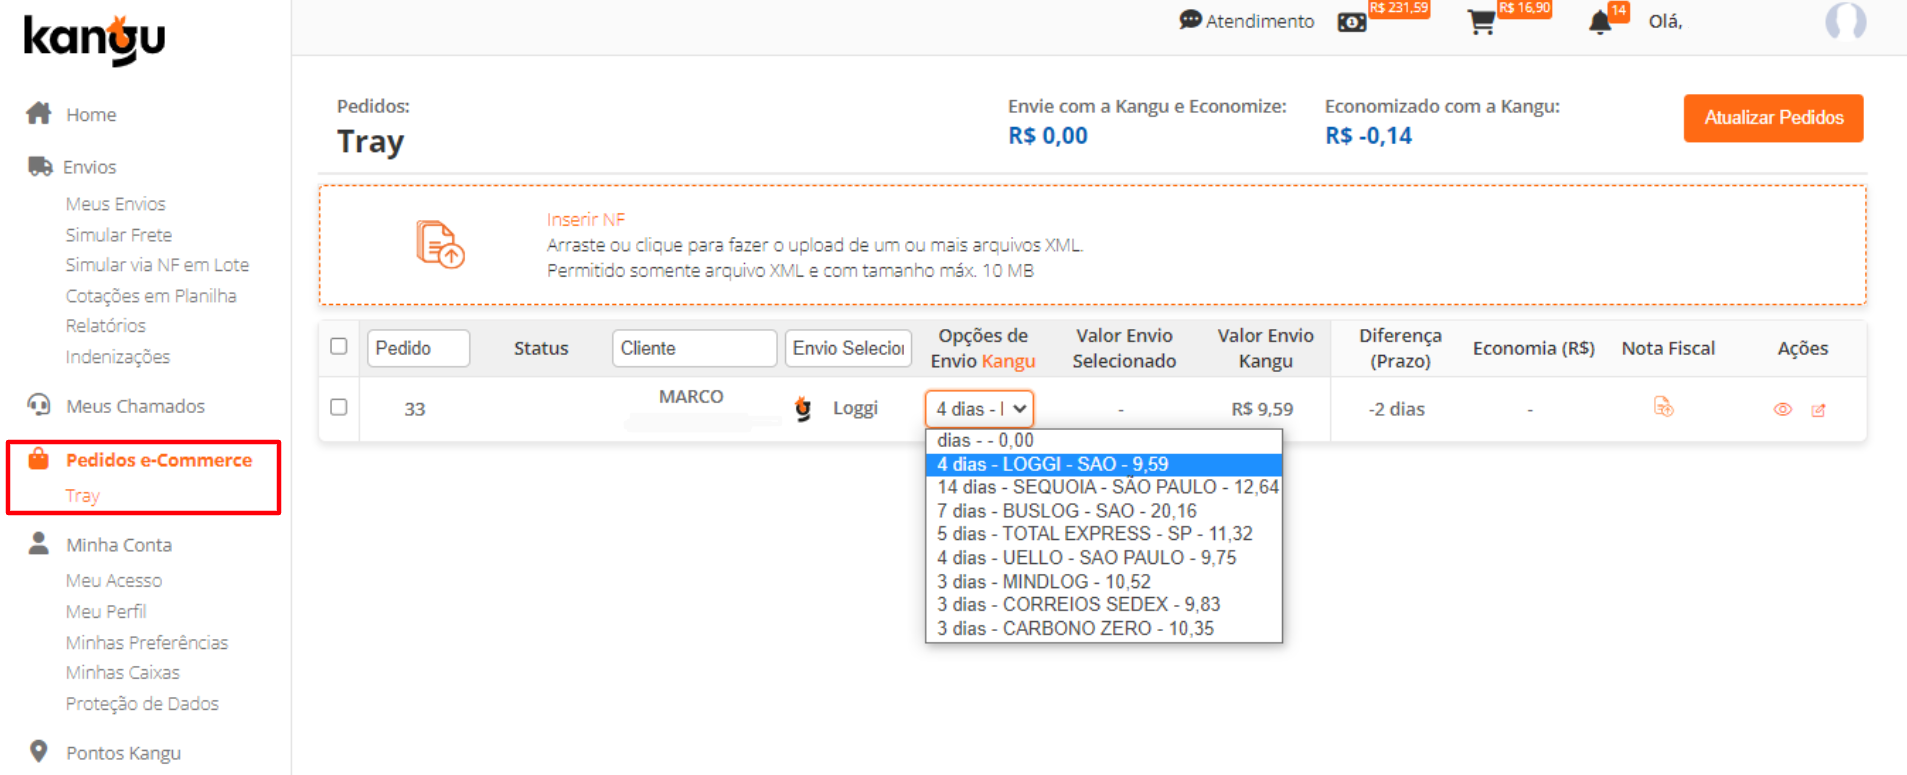Click the Nota Fiscal icon for order 33

(1663, 407)
